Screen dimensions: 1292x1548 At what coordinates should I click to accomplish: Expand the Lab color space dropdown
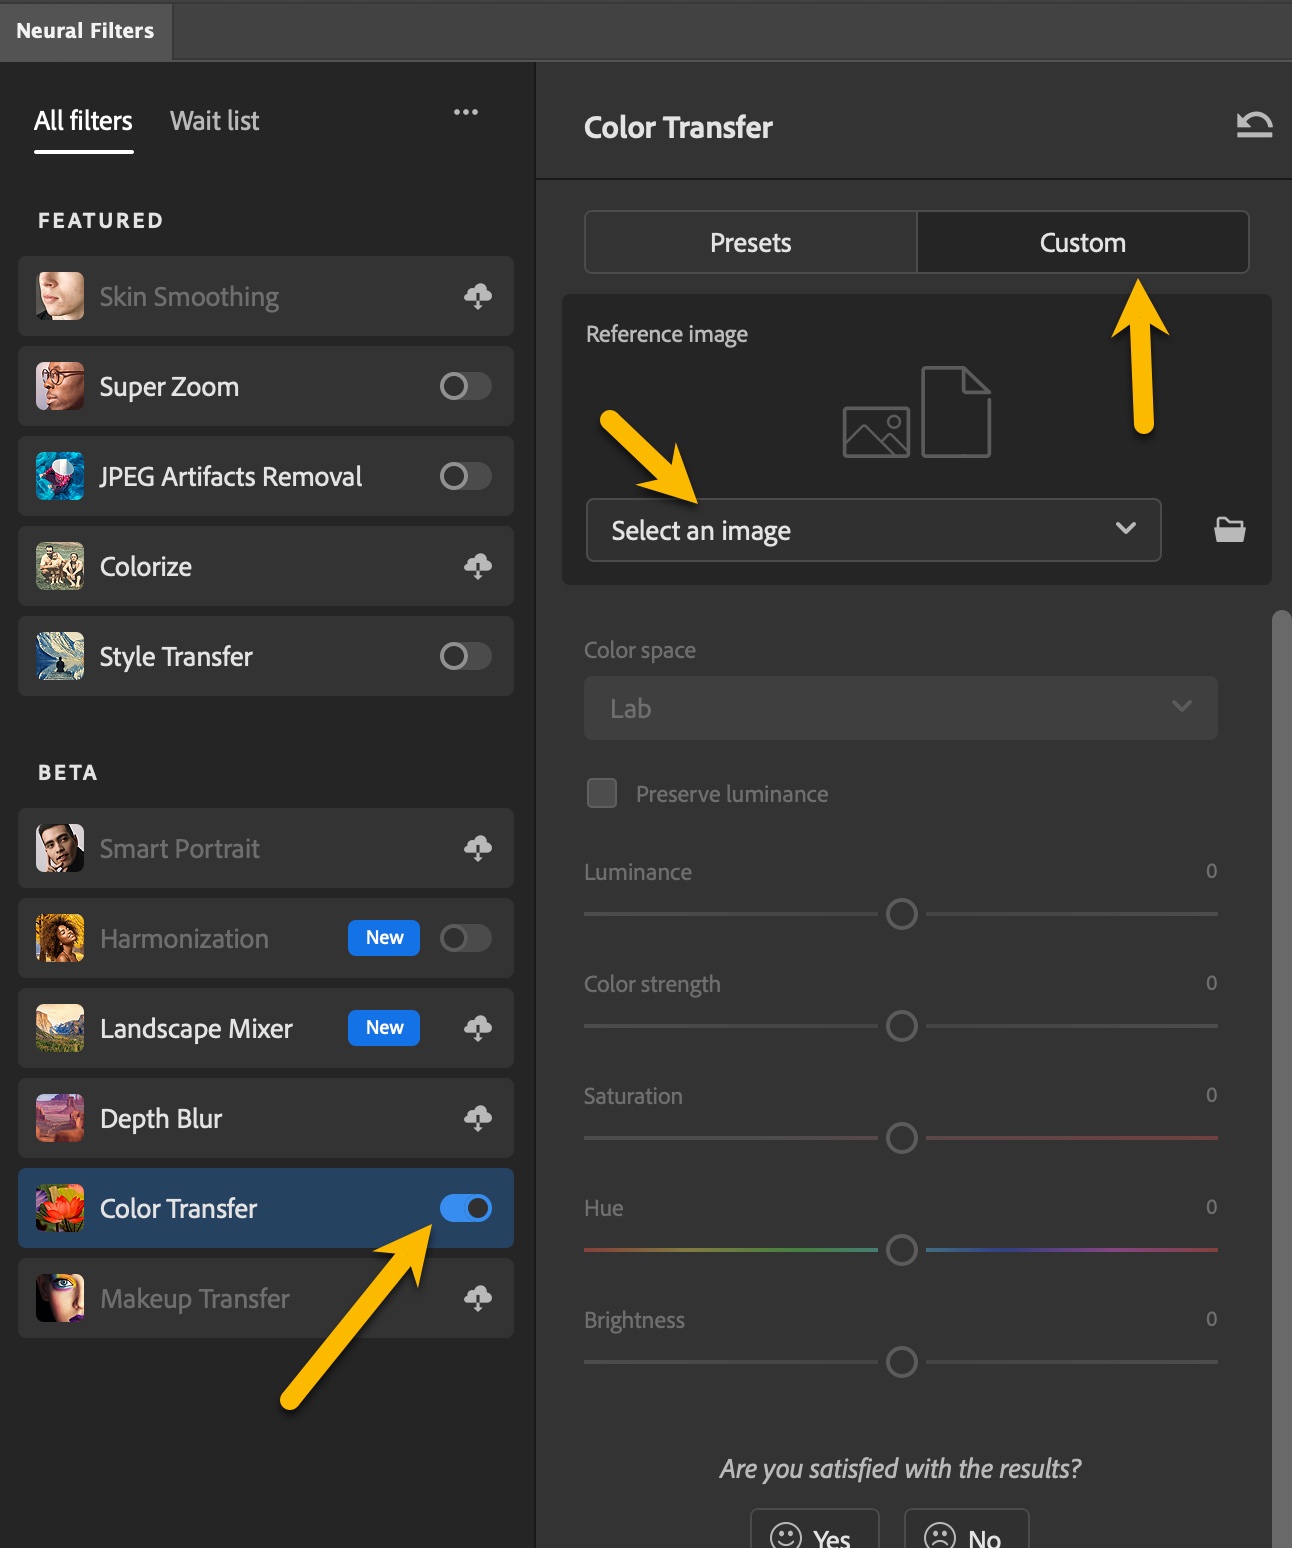click(x=900, y=708)
